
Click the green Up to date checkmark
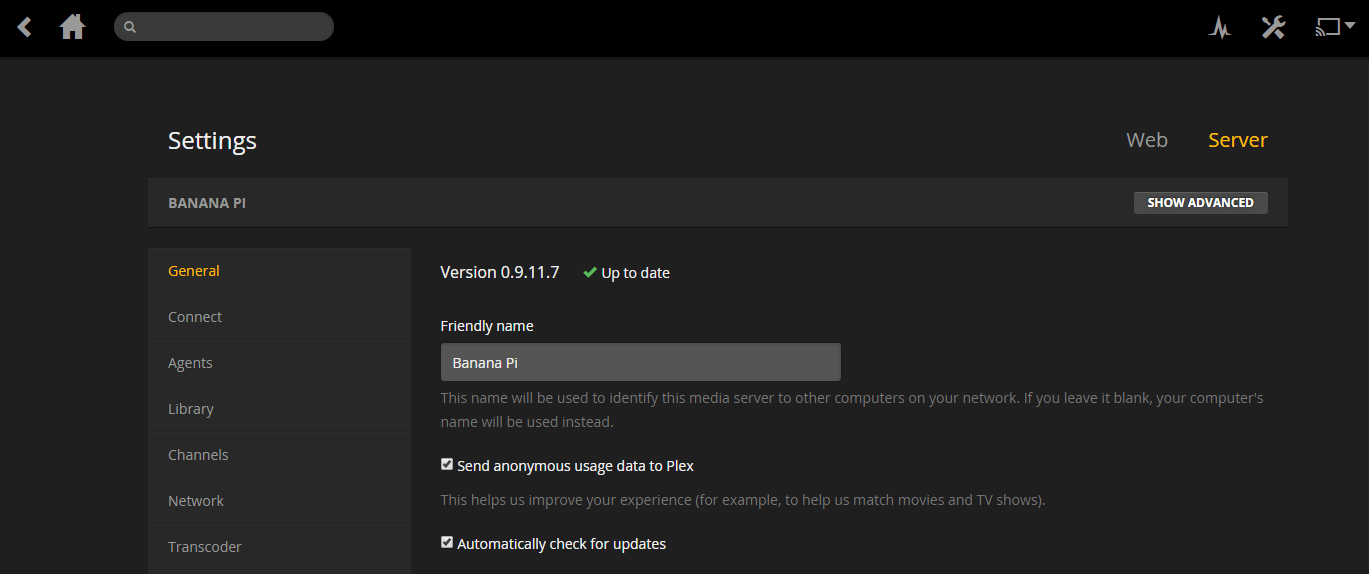(590, 273)
